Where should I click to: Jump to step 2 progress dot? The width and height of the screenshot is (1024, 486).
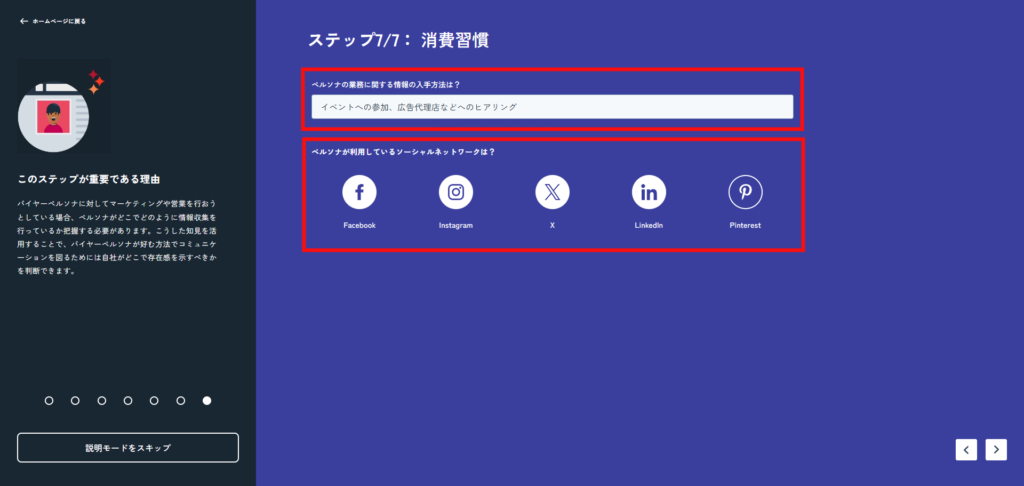click(x=75, y=400)
